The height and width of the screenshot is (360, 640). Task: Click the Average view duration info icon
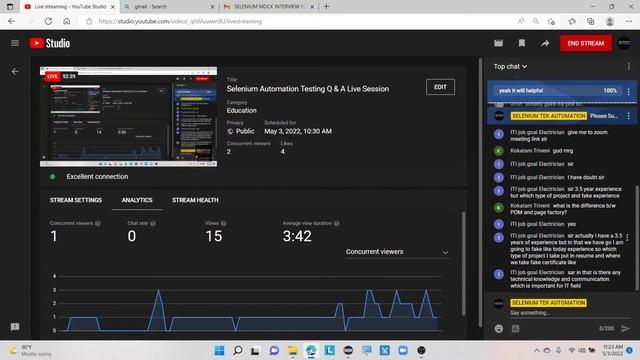tap(337, 223)
